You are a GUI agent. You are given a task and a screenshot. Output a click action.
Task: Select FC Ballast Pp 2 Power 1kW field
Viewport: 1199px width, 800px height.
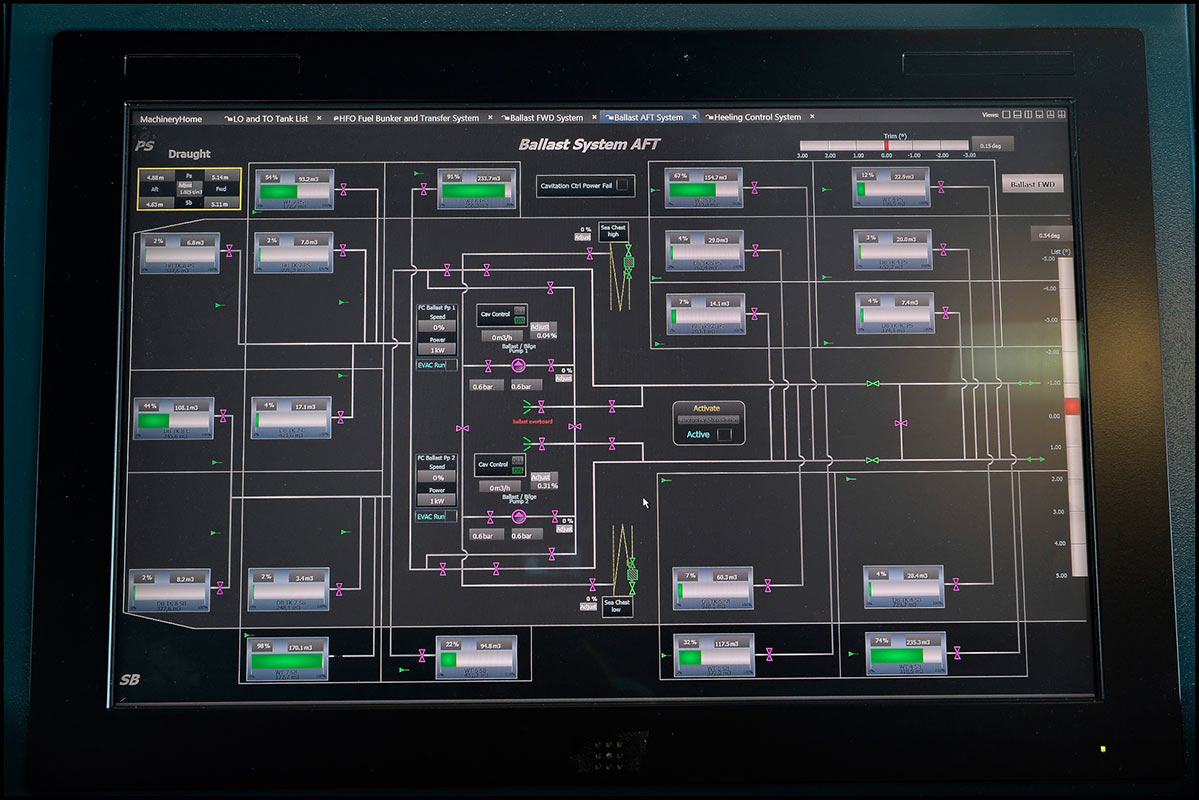pyautogui.click(x=437, y=501)
